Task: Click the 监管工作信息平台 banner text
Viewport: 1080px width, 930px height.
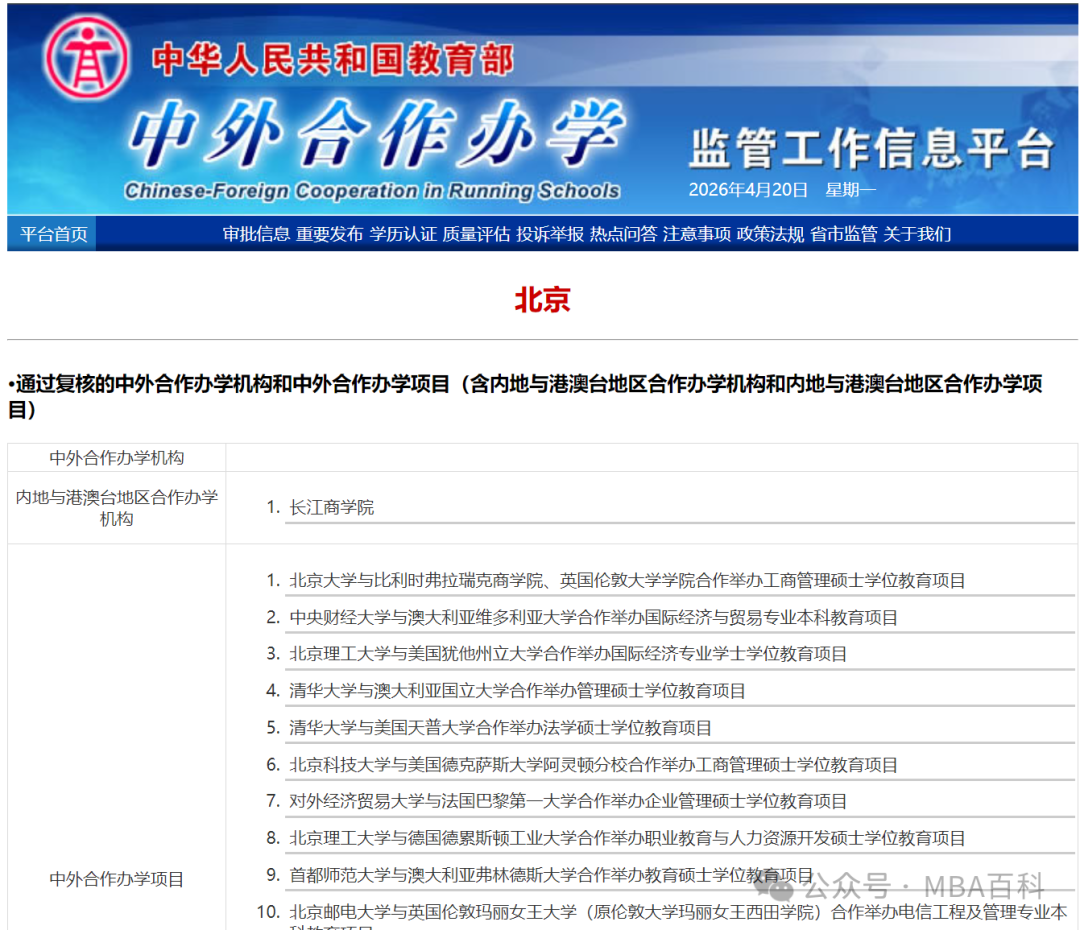Action: click(871, 148)
